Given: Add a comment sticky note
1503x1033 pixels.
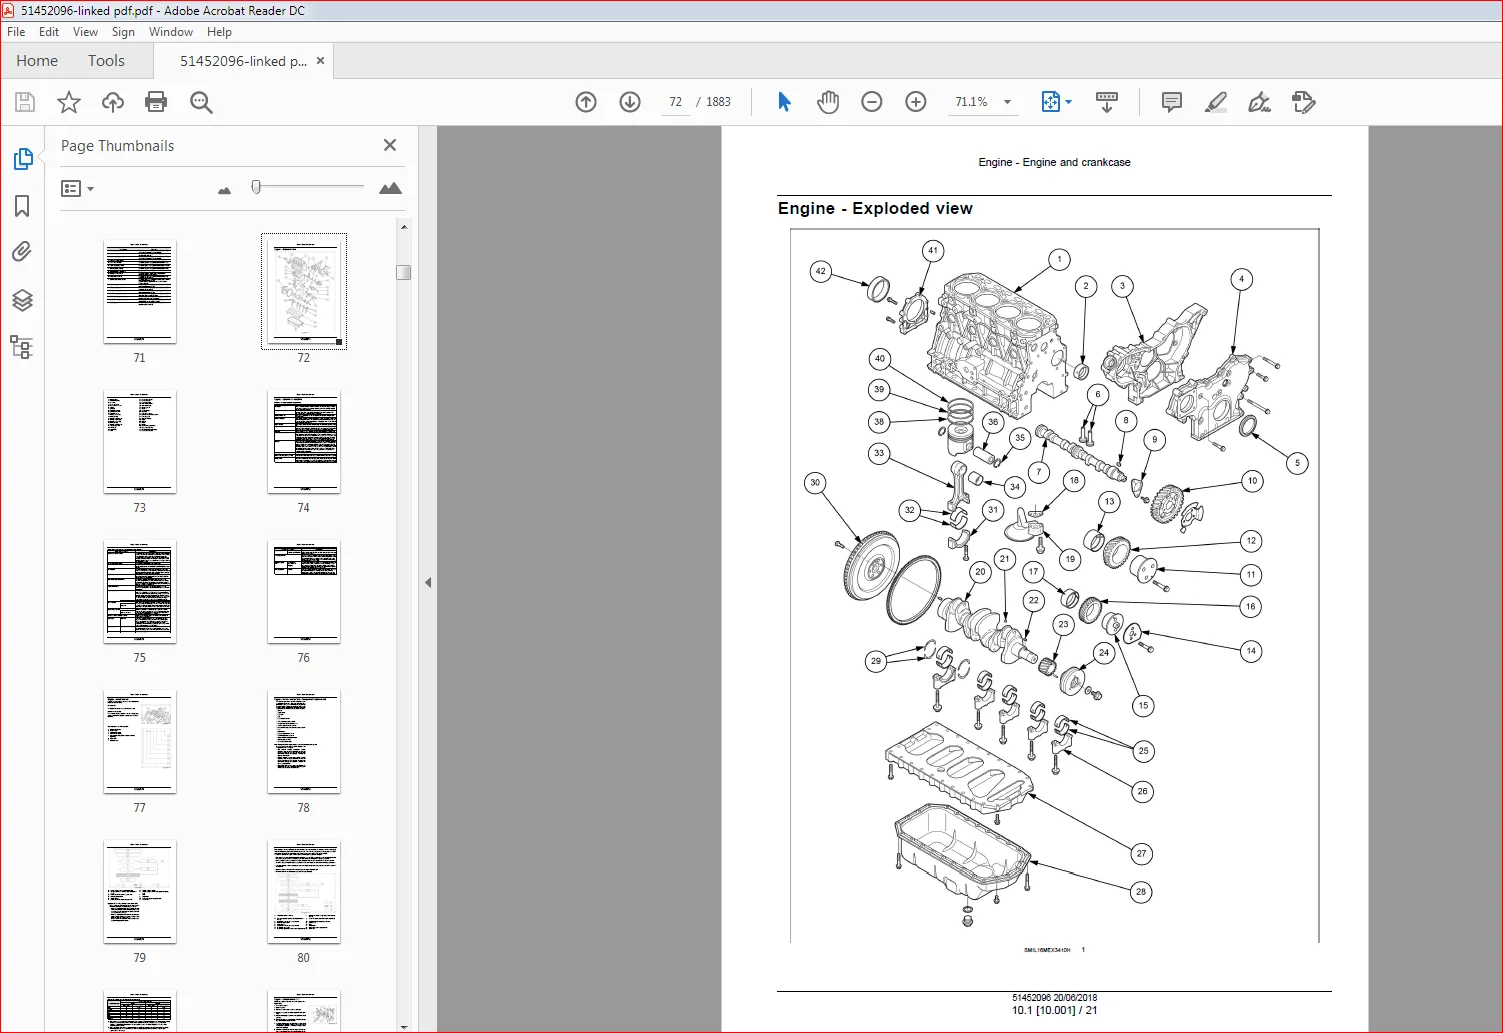Looking at the screenshot, I should click(x=1172, y=102).
